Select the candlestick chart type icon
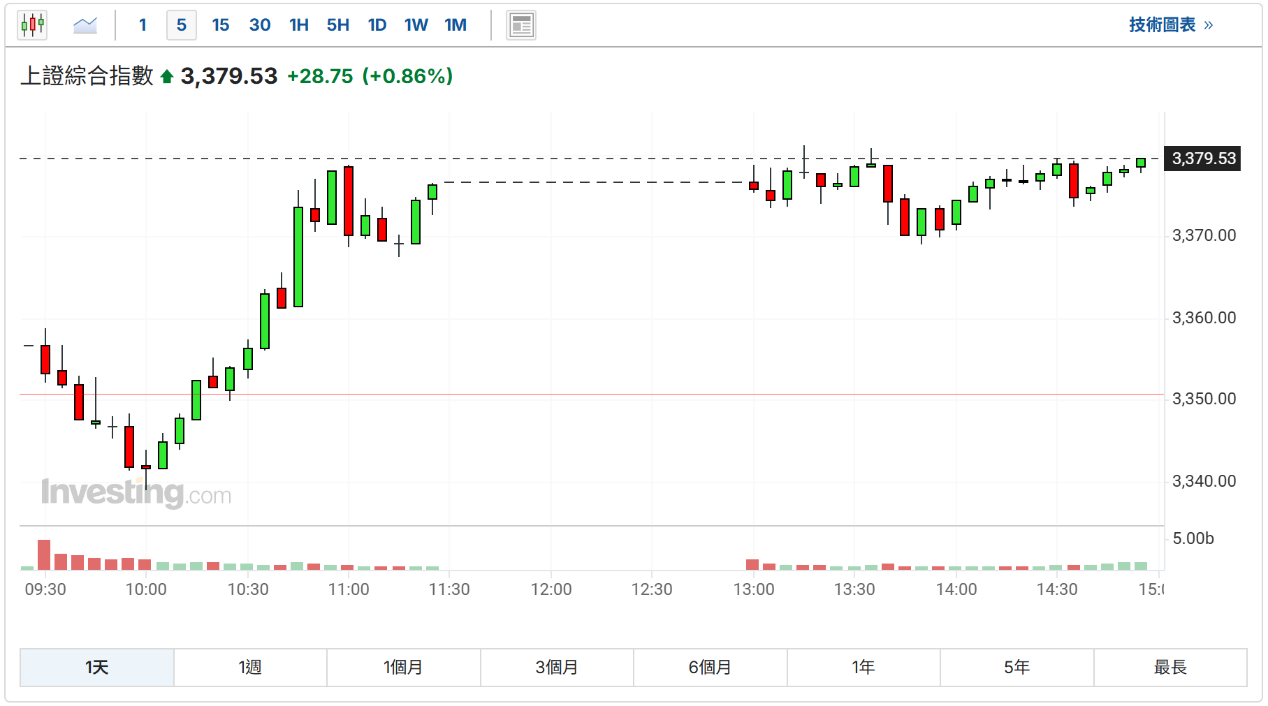 point(32,25)
